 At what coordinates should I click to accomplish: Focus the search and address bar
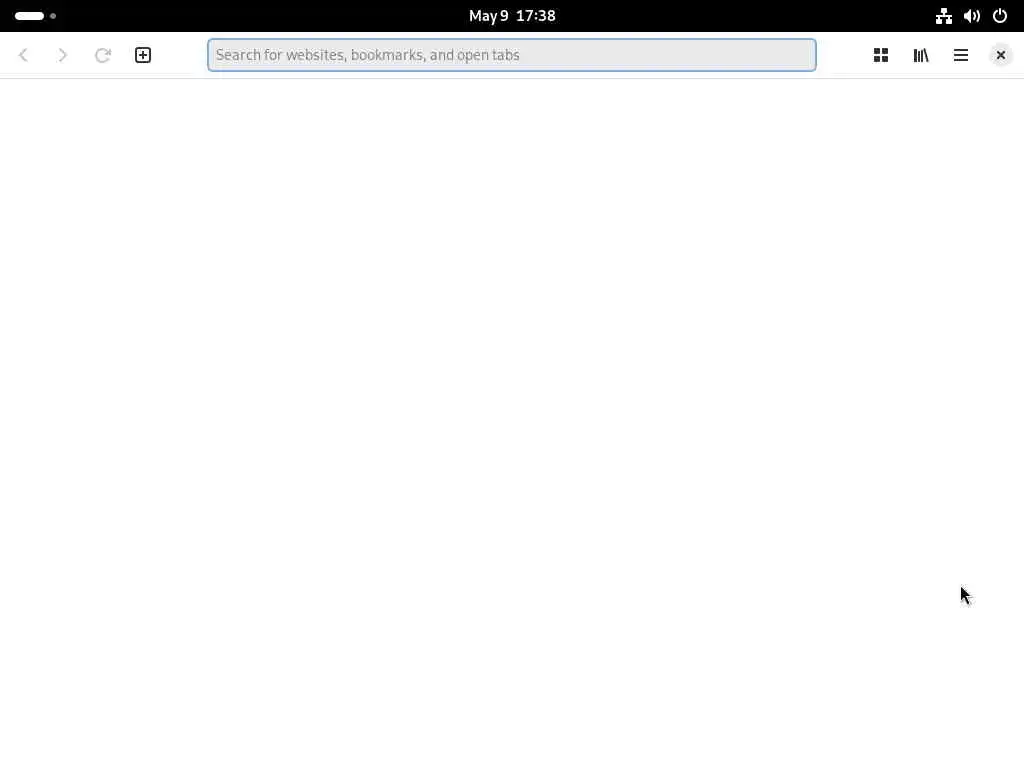512,55
